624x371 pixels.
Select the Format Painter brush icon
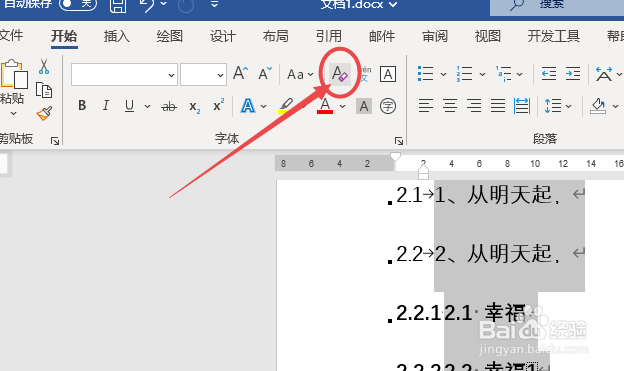[x=44, y=113]
